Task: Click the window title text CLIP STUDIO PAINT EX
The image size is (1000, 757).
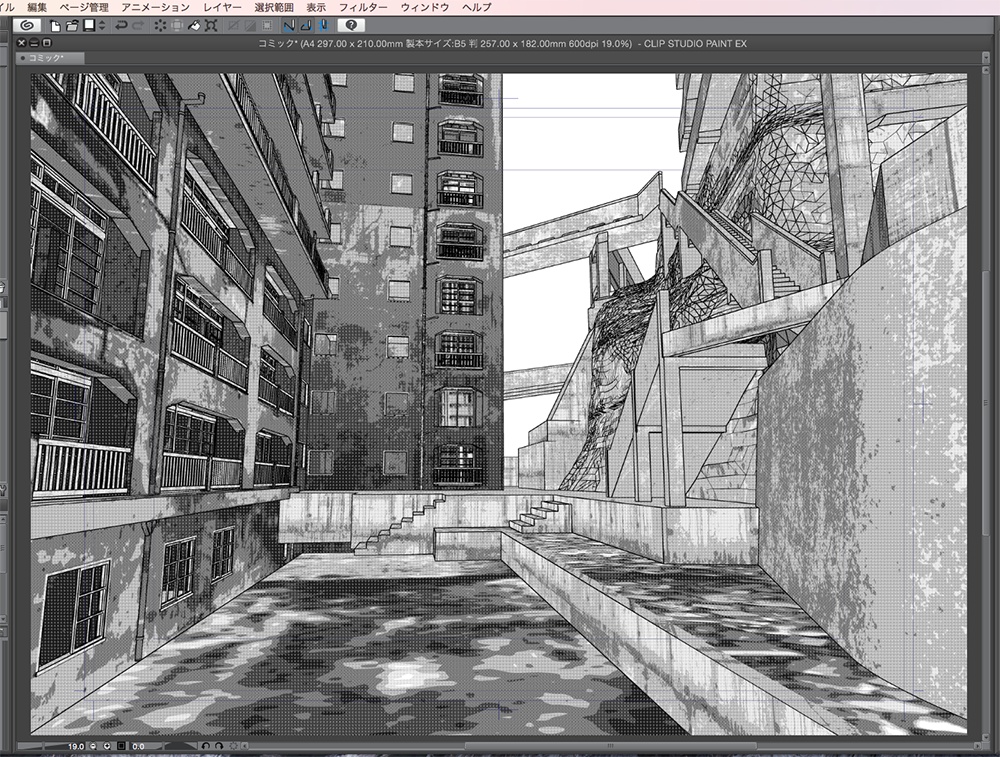Action: (695, 43)
